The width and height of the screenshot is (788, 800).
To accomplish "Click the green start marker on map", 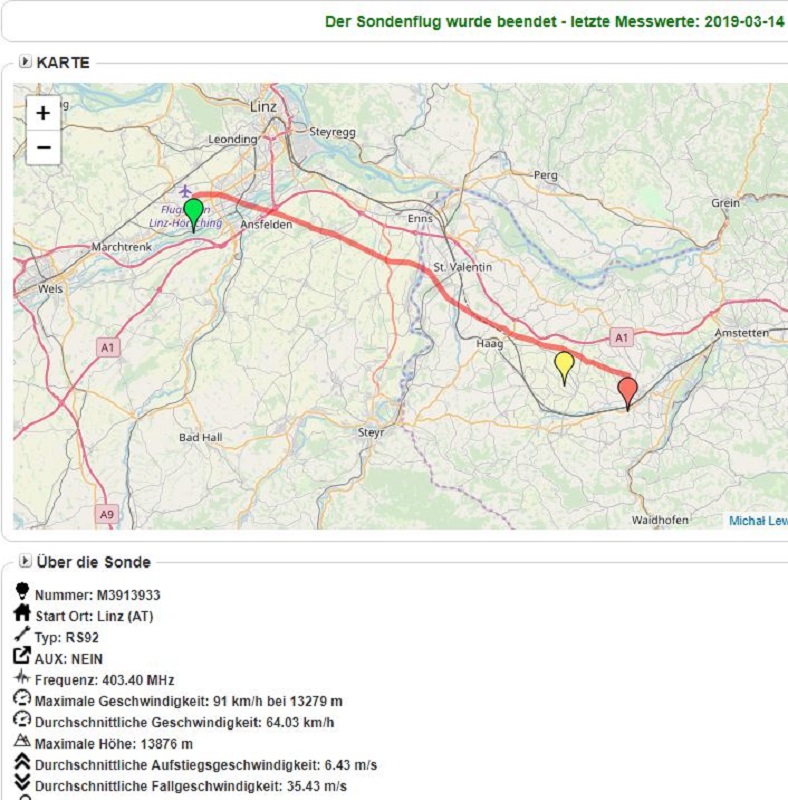I will tap(193, 215).
